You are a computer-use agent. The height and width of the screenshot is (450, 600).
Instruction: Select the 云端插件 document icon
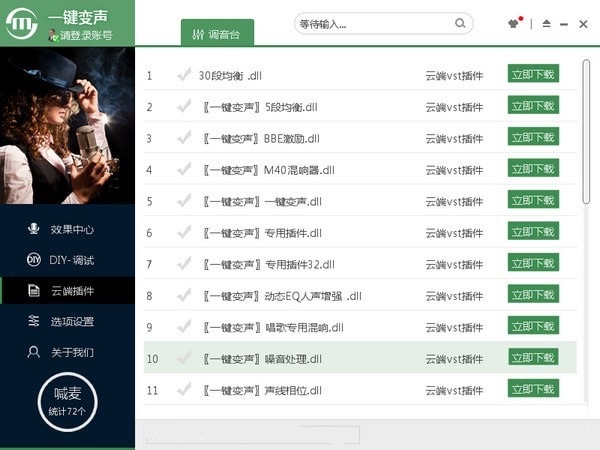click(x=32, y=291)
